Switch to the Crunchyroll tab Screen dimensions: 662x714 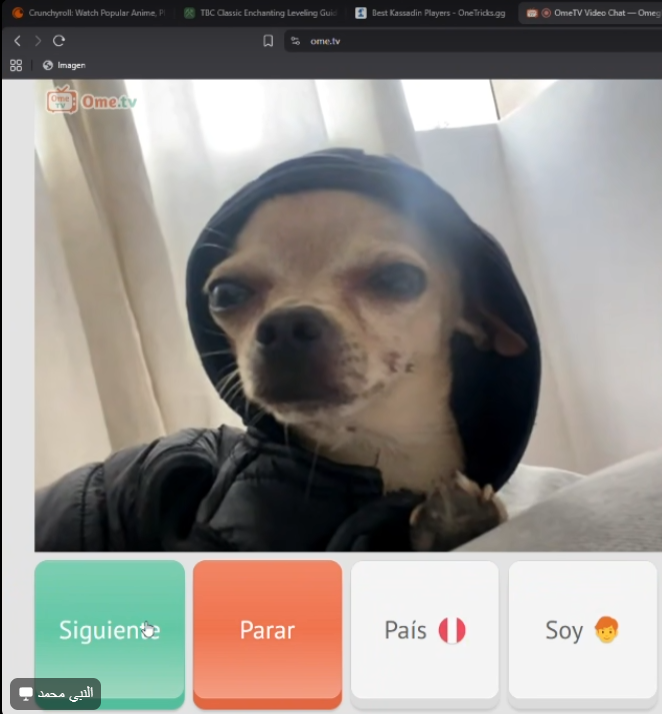click(89, 13)
